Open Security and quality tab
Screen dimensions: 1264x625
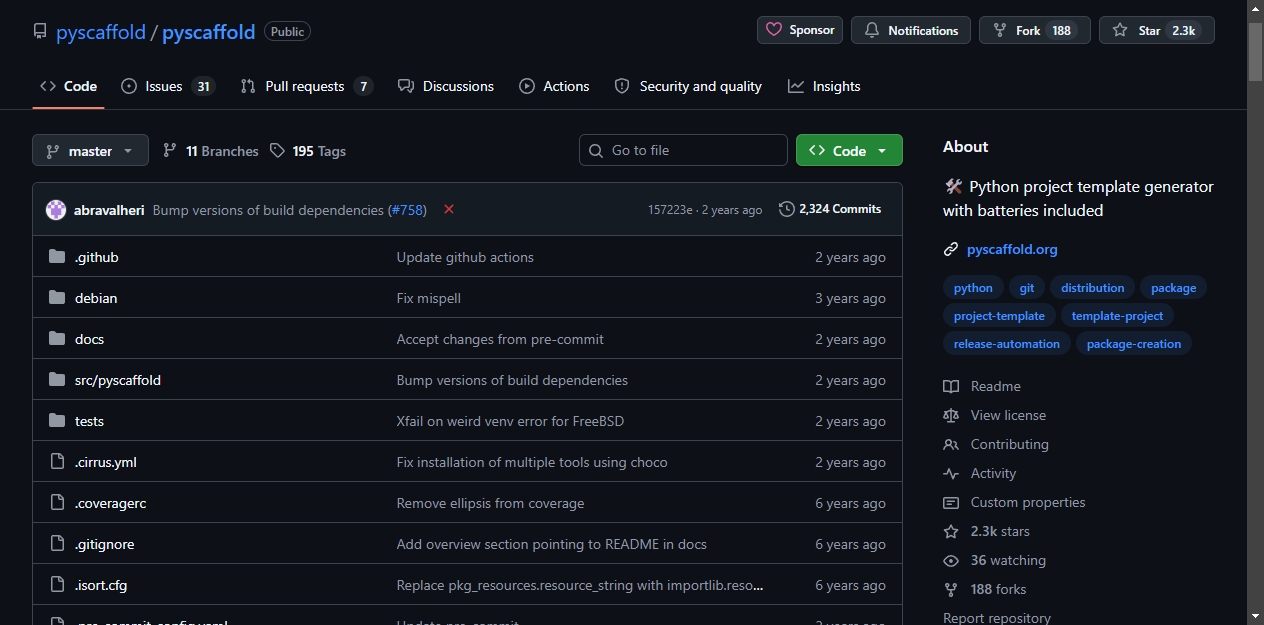click(x=688, y=86)
